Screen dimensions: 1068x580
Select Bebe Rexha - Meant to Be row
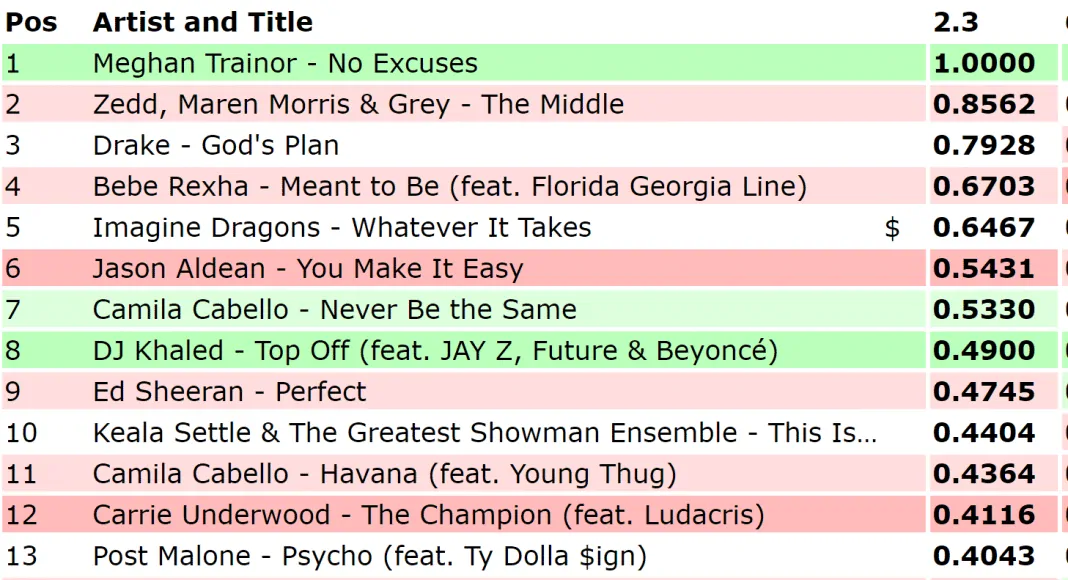click(x=449, y=187)
